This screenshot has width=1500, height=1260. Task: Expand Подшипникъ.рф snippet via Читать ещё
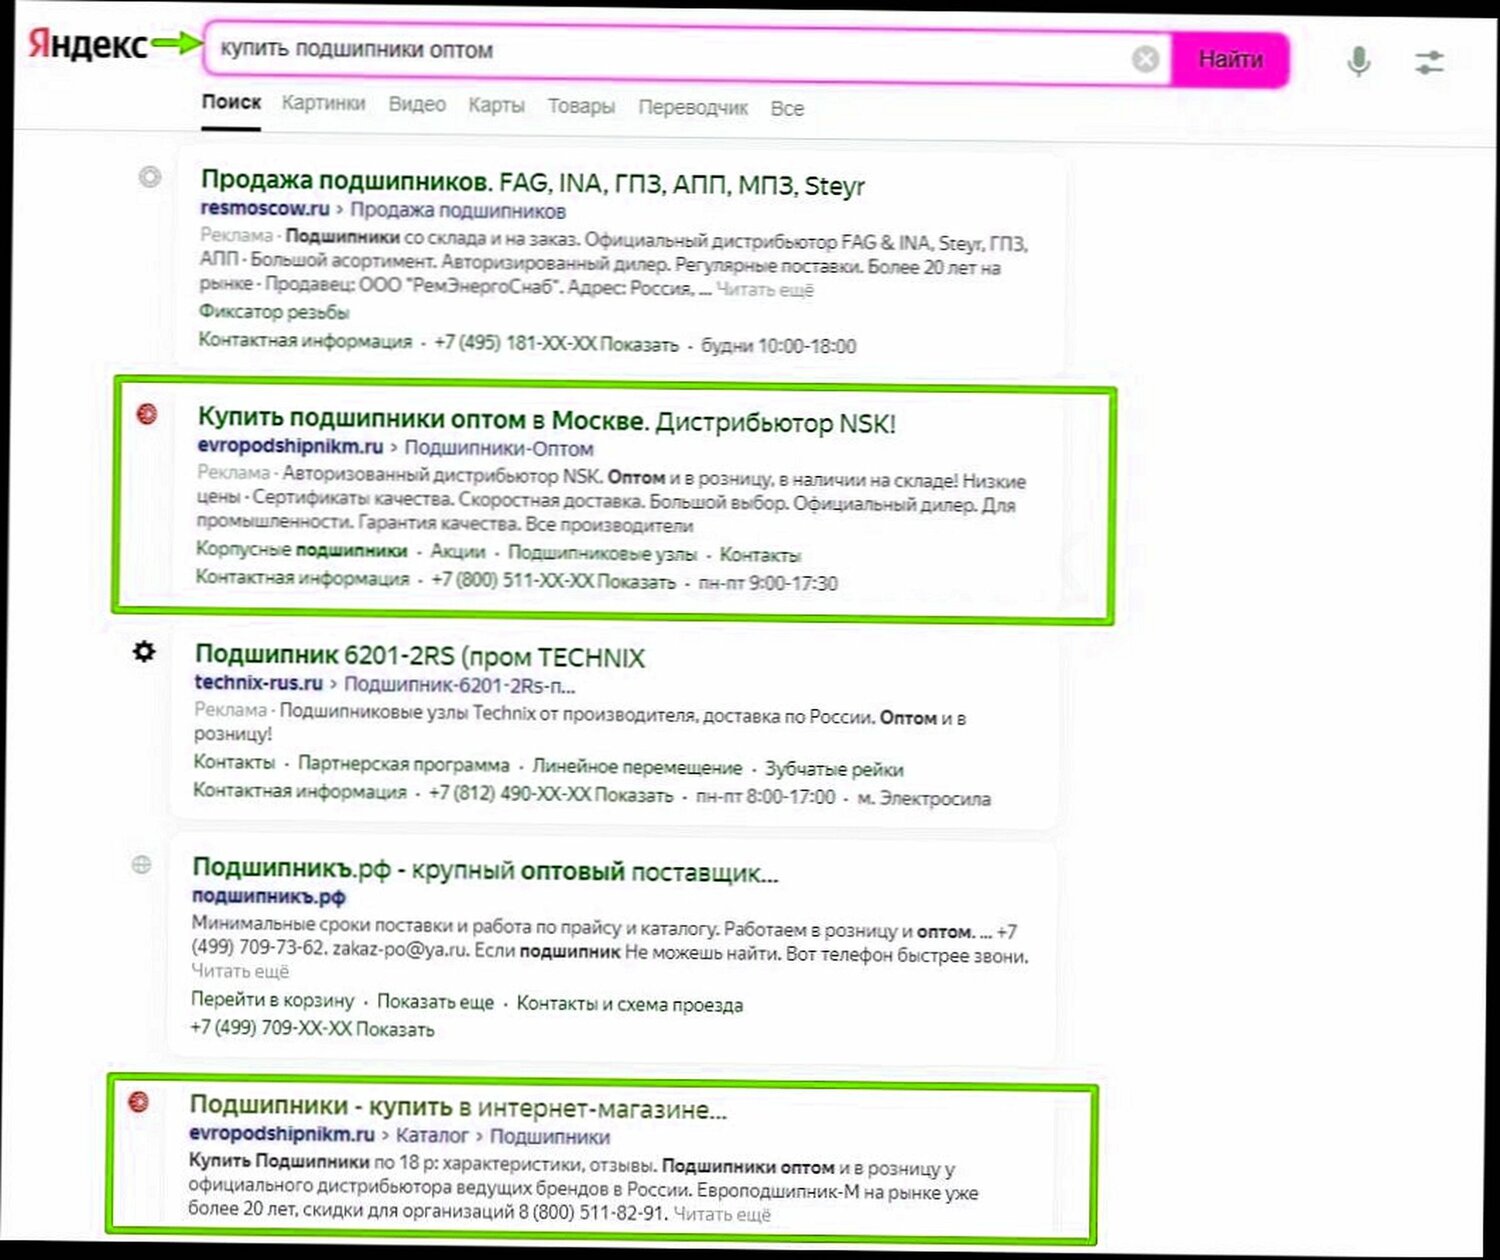pos(240,972)
